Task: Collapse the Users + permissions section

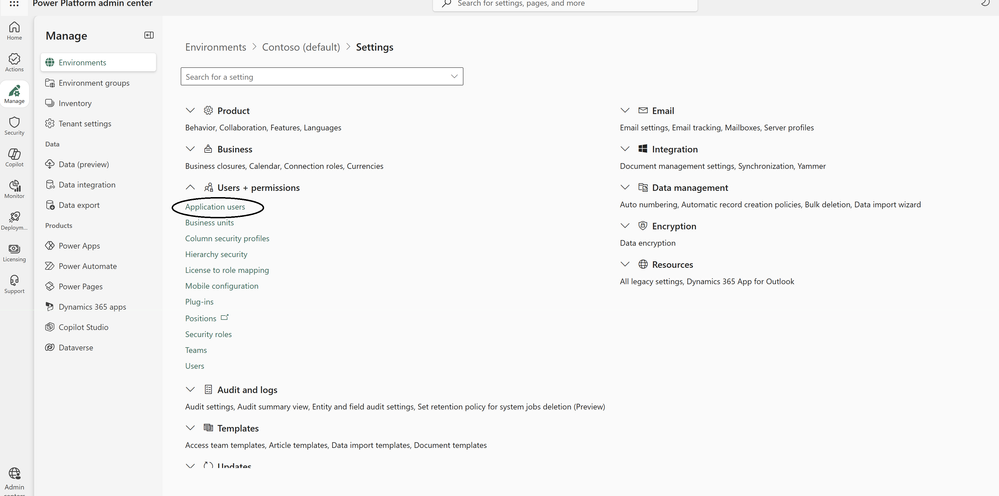Action: pos(190,188)
